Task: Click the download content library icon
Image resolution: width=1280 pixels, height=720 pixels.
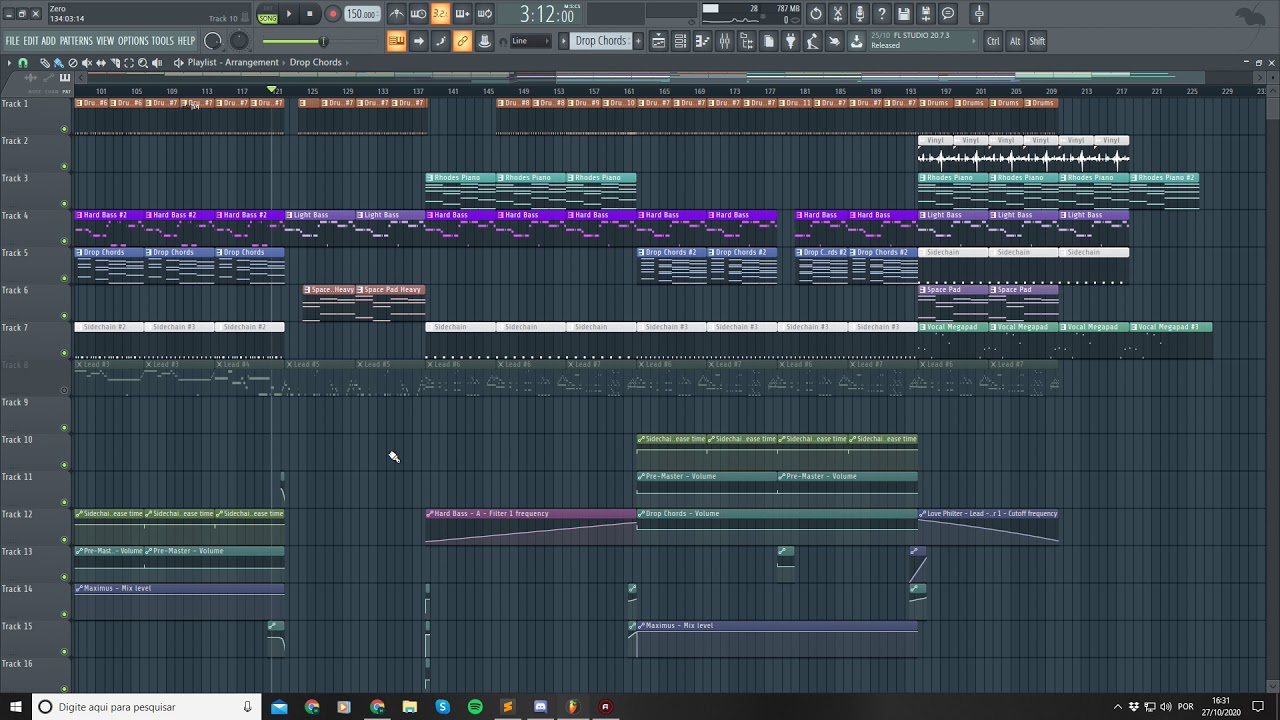Action: [x=857, y=41]
